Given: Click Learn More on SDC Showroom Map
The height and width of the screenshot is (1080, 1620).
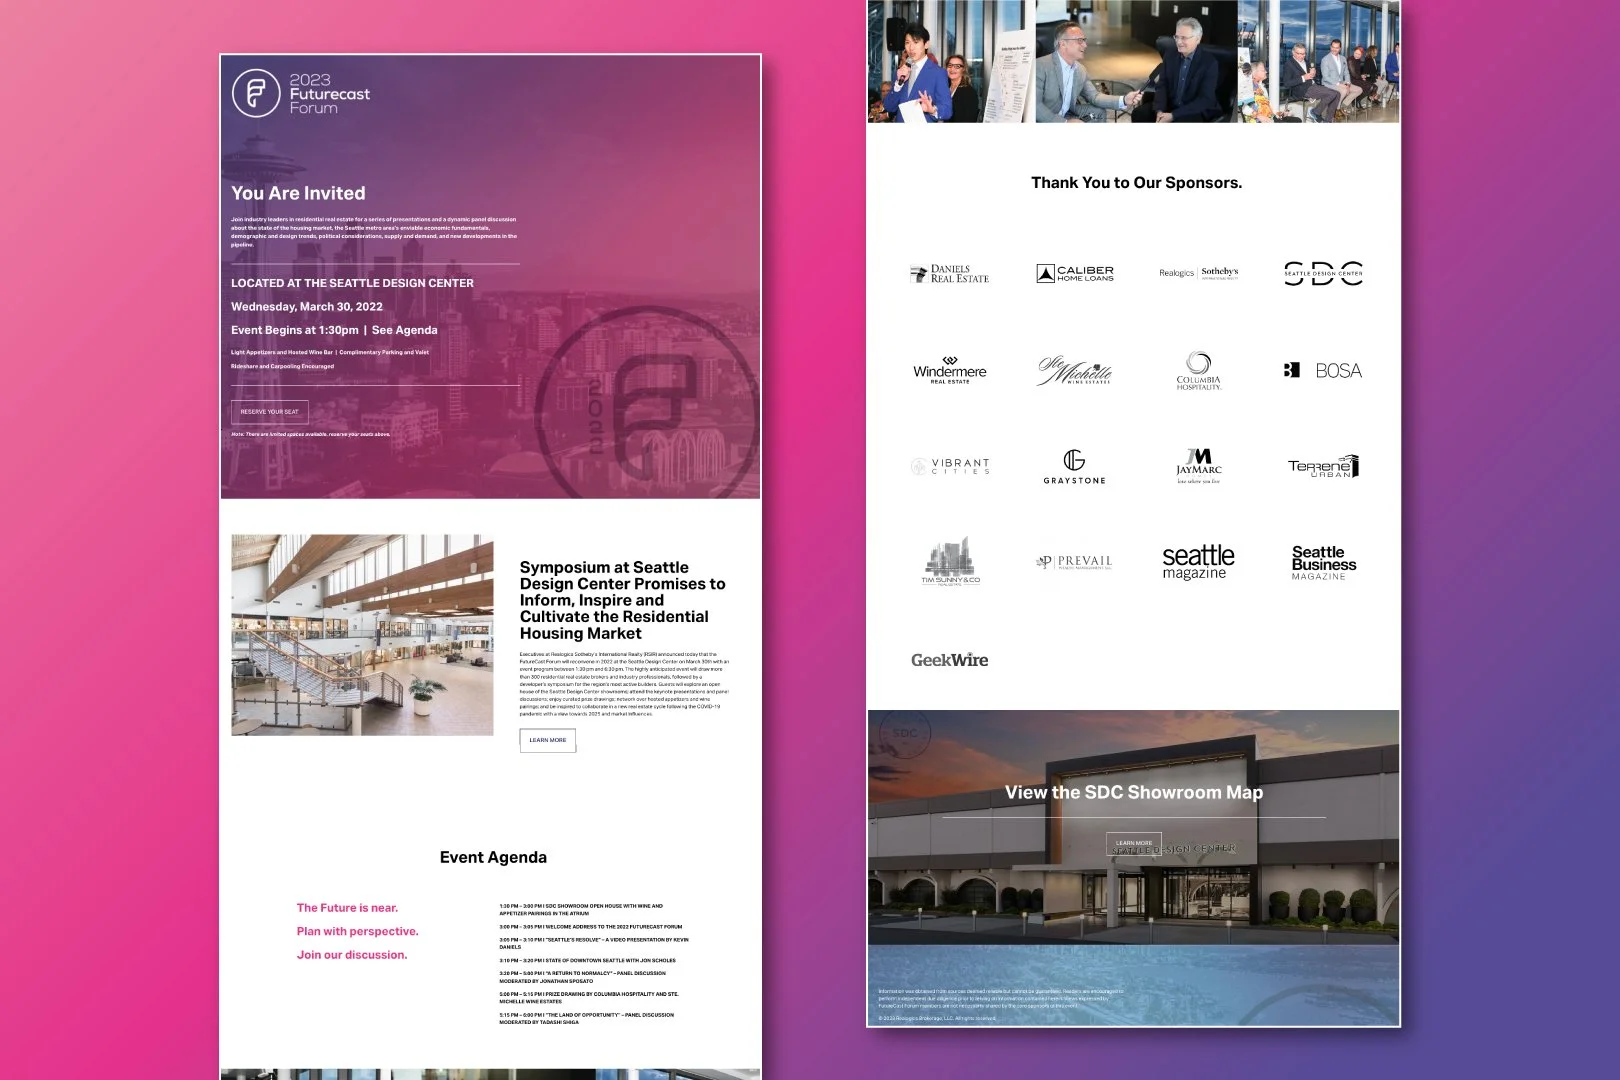Looking at the screenshot, I should pyautogui.click(x=1134, y=843).
